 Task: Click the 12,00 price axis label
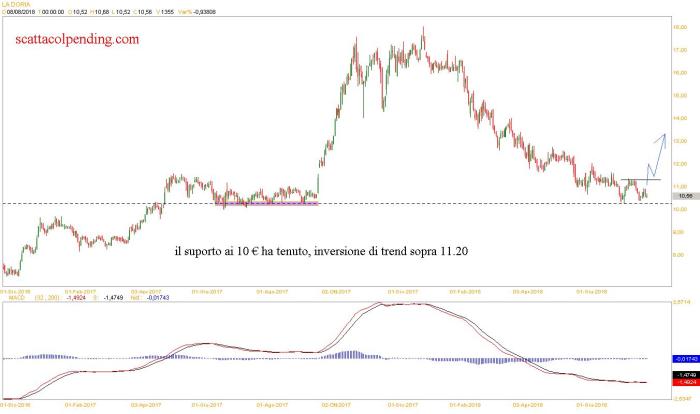pyautogui.click(x=679, y=164)
